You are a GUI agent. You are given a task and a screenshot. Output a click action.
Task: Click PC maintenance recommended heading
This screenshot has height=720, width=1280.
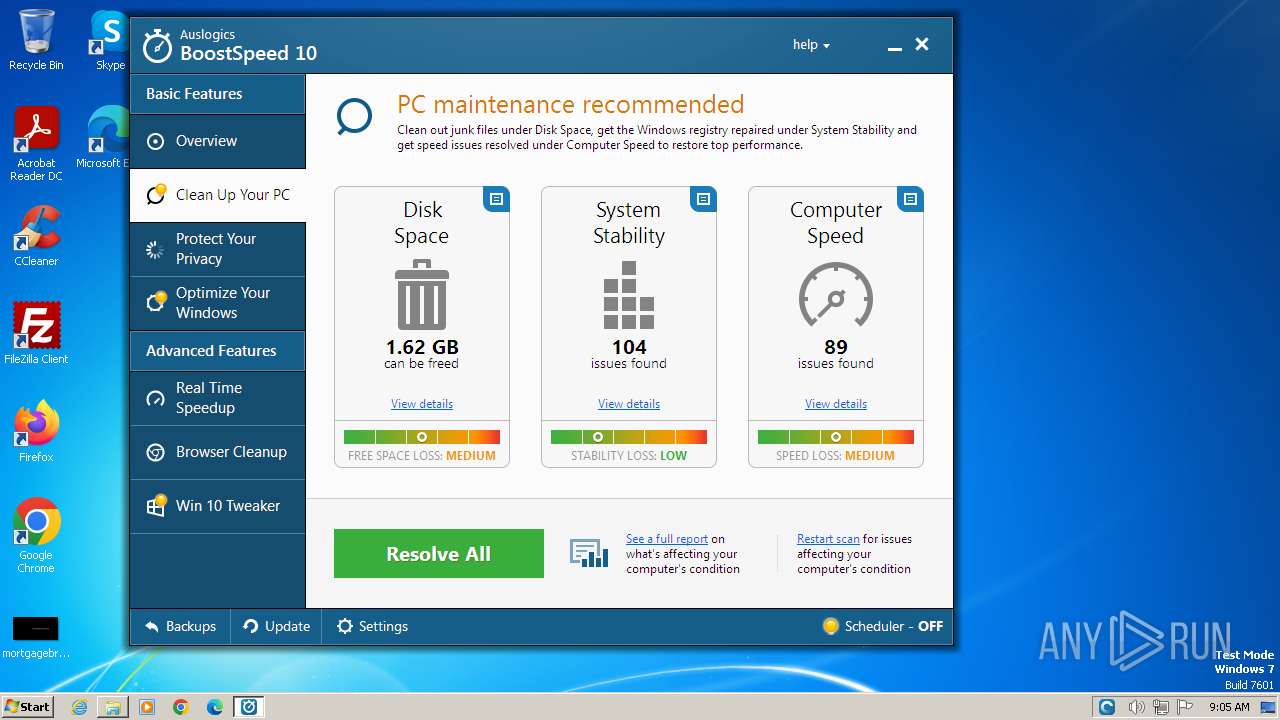click(x=571, y=104)
